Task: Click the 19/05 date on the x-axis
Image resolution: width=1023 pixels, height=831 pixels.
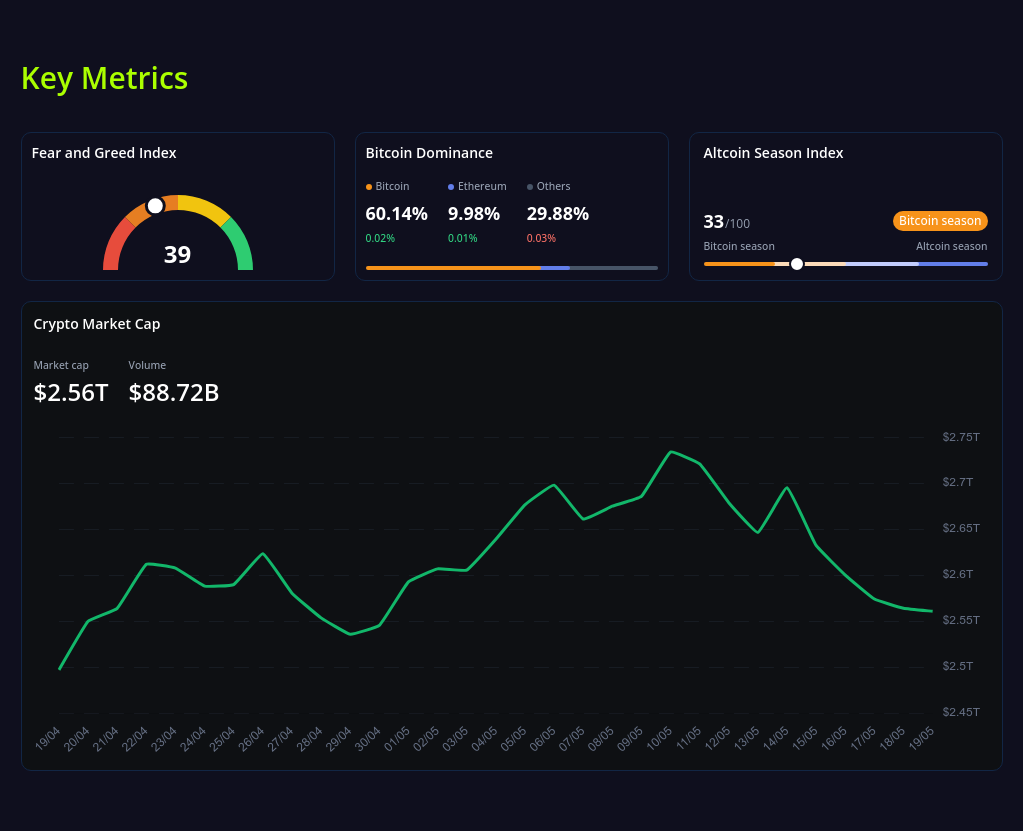Action: coord(922,738)
